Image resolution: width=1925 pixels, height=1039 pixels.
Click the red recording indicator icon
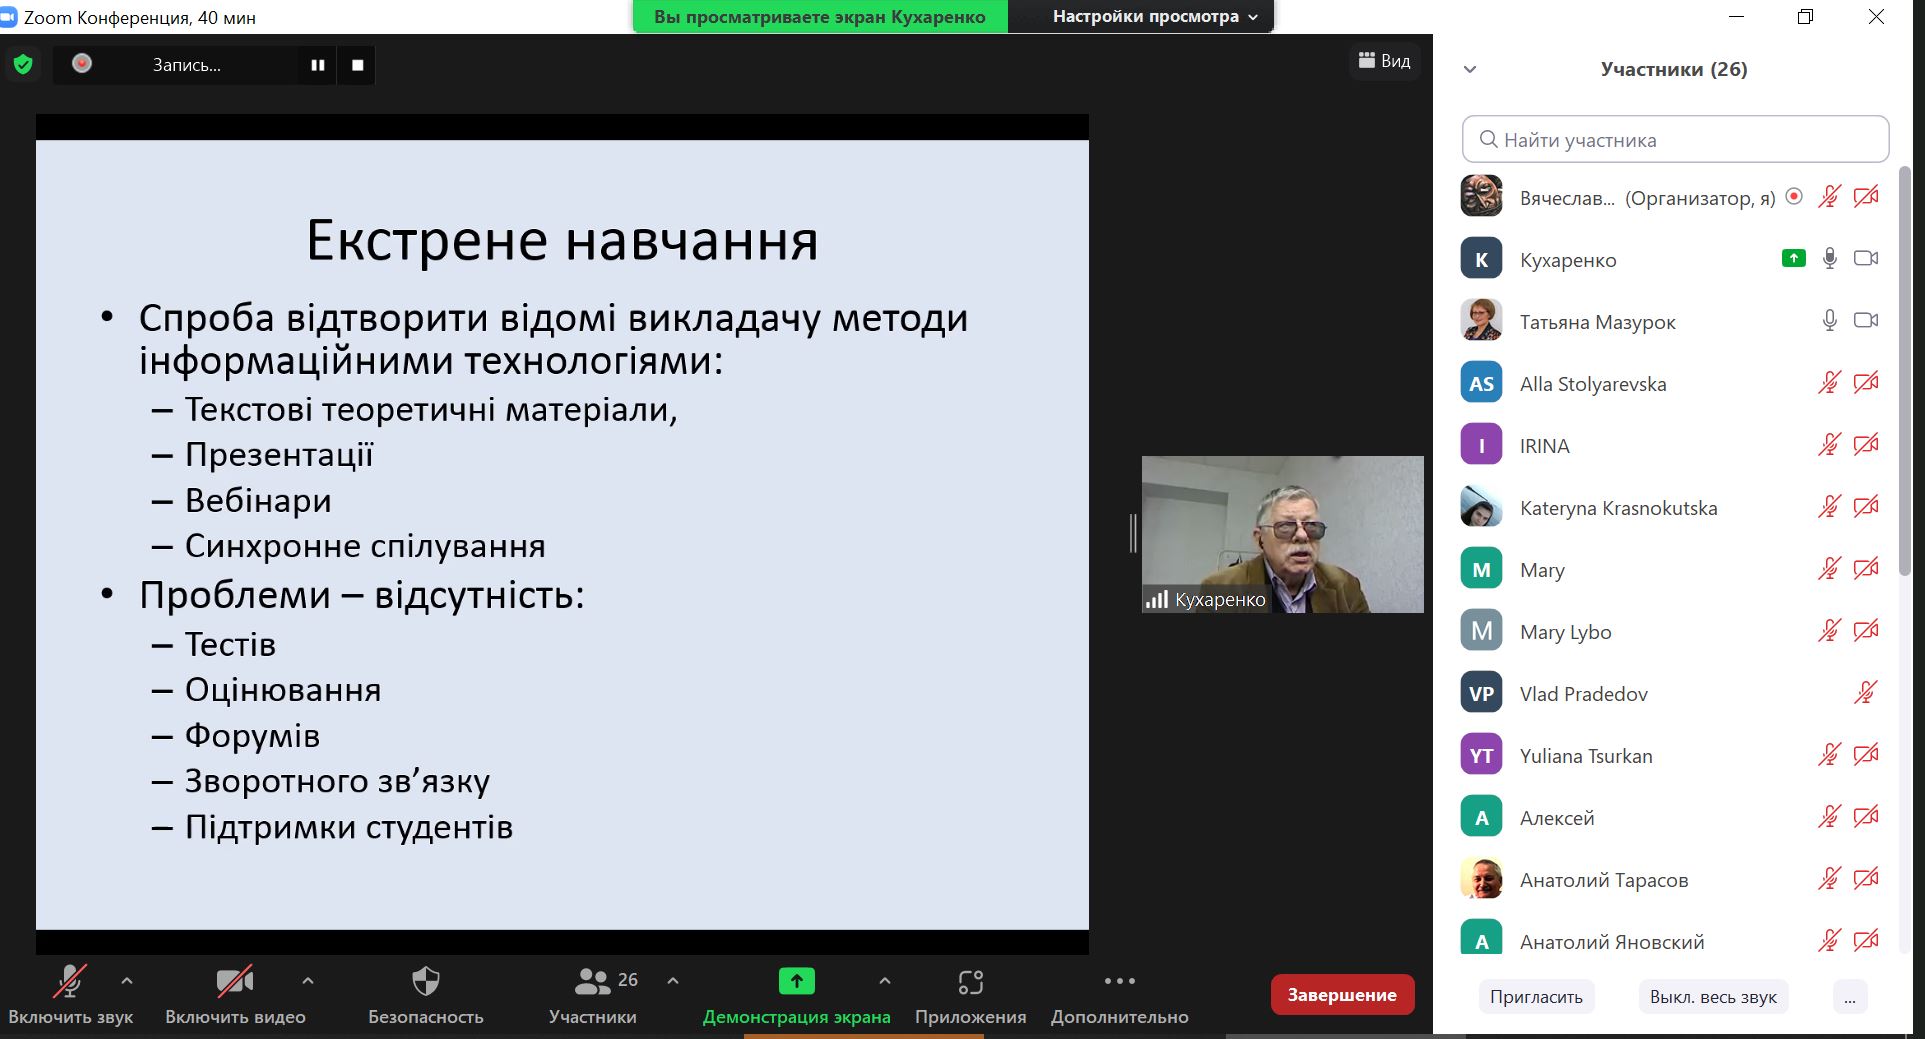82,64
